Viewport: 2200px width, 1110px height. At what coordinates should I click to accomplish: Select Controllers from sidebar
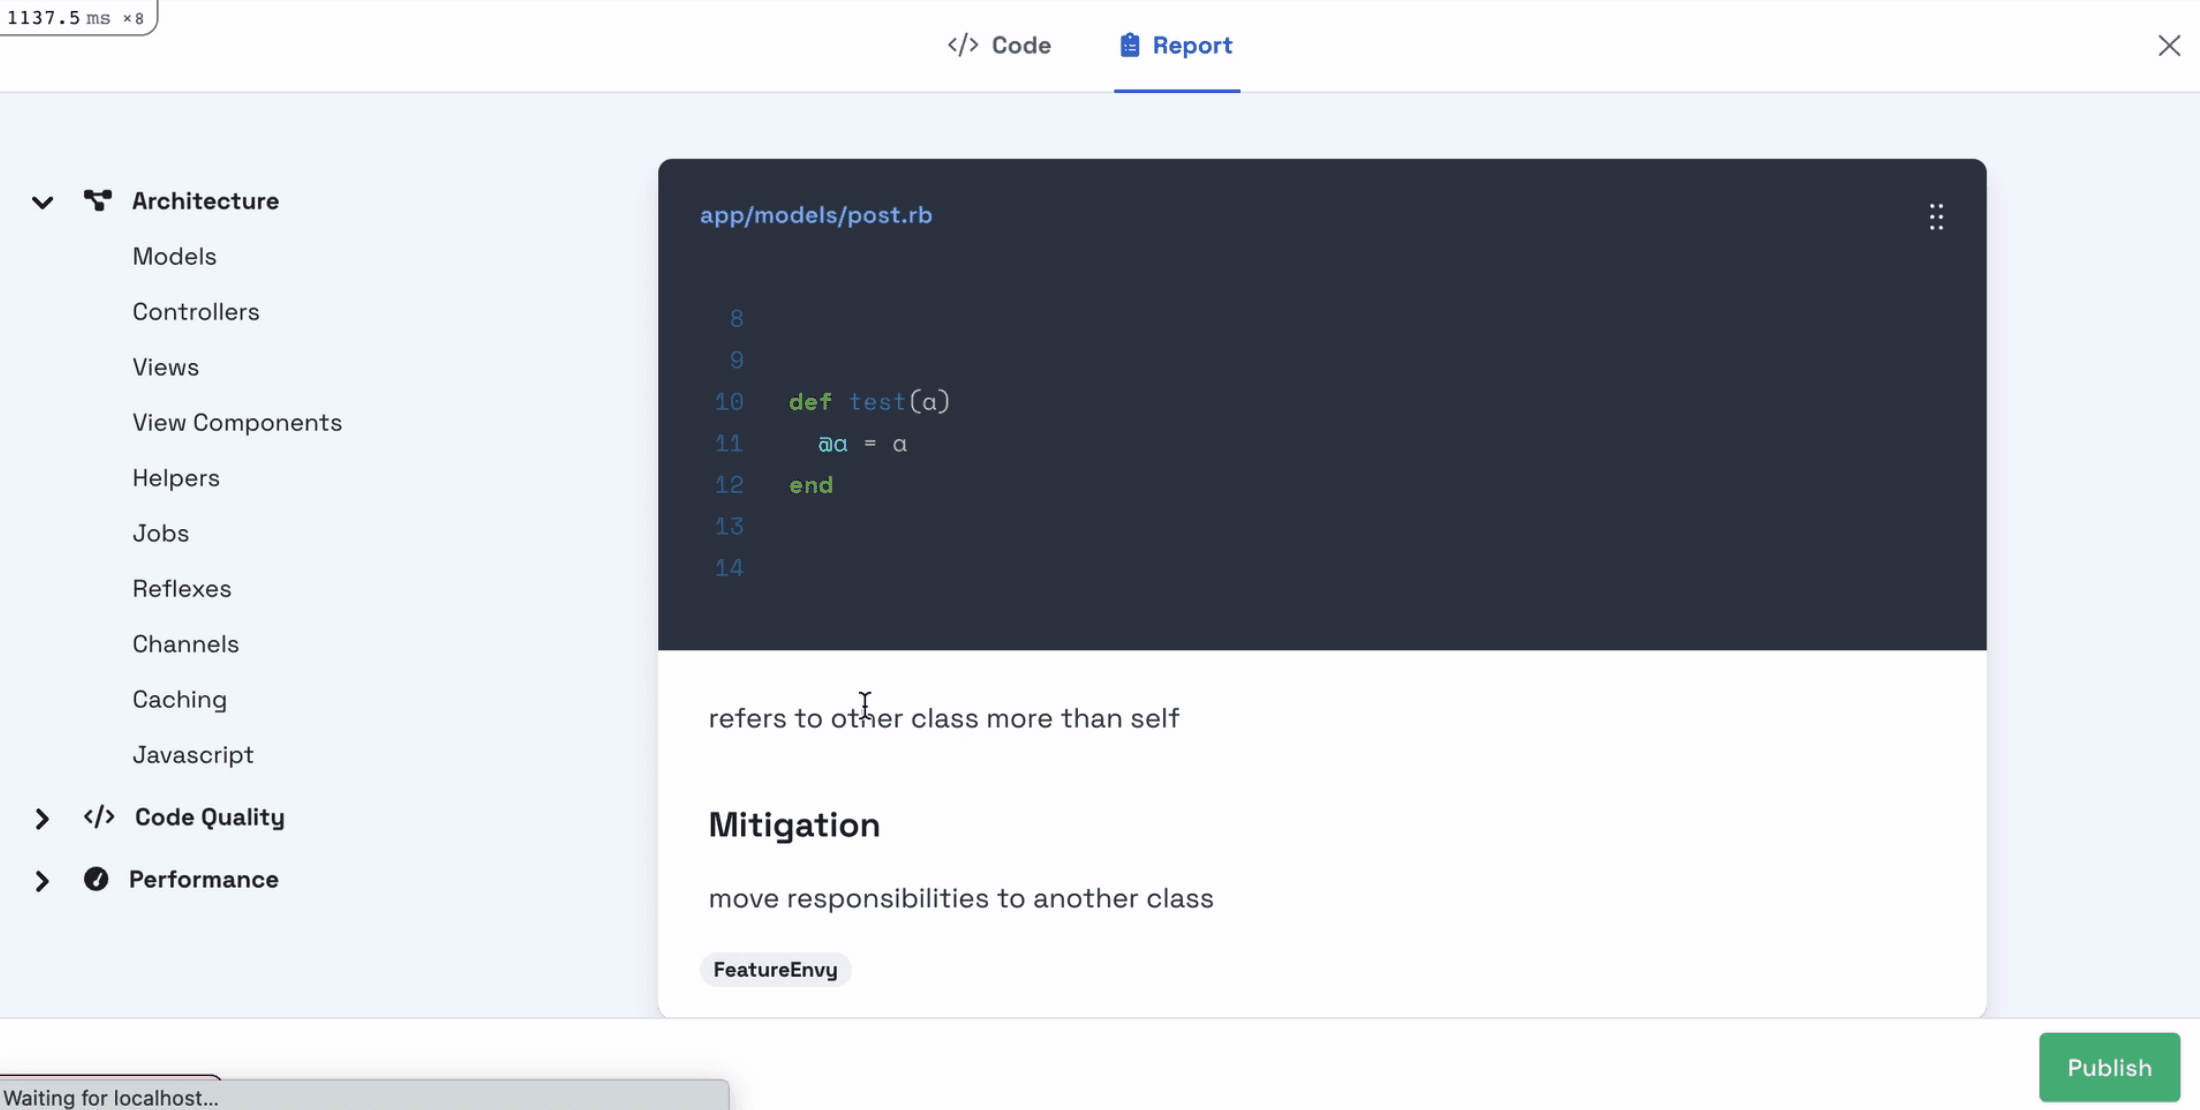[195, 311]
